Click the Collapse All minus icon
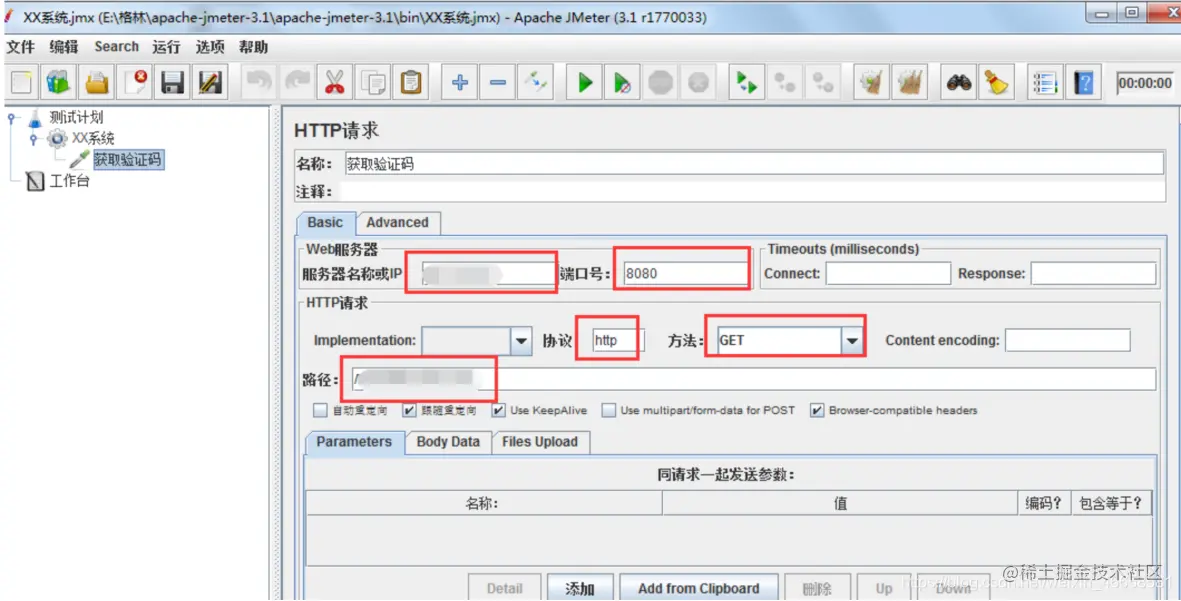This screenshot has width=1181, height=601. coord(498,82)
